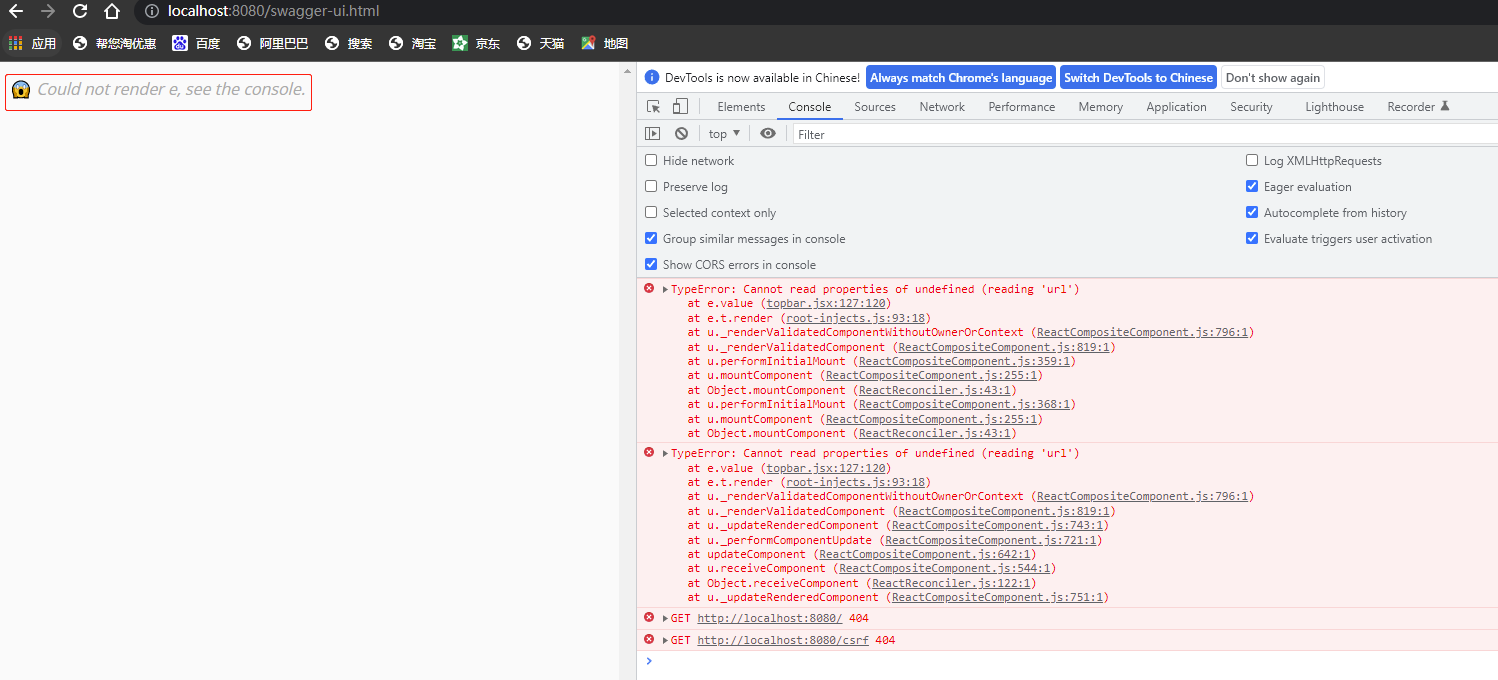The width and height of the screenshot is (1498, 680).
Task: Open the 阿里巴巴 bookmark
Action: tap(272, 43)
